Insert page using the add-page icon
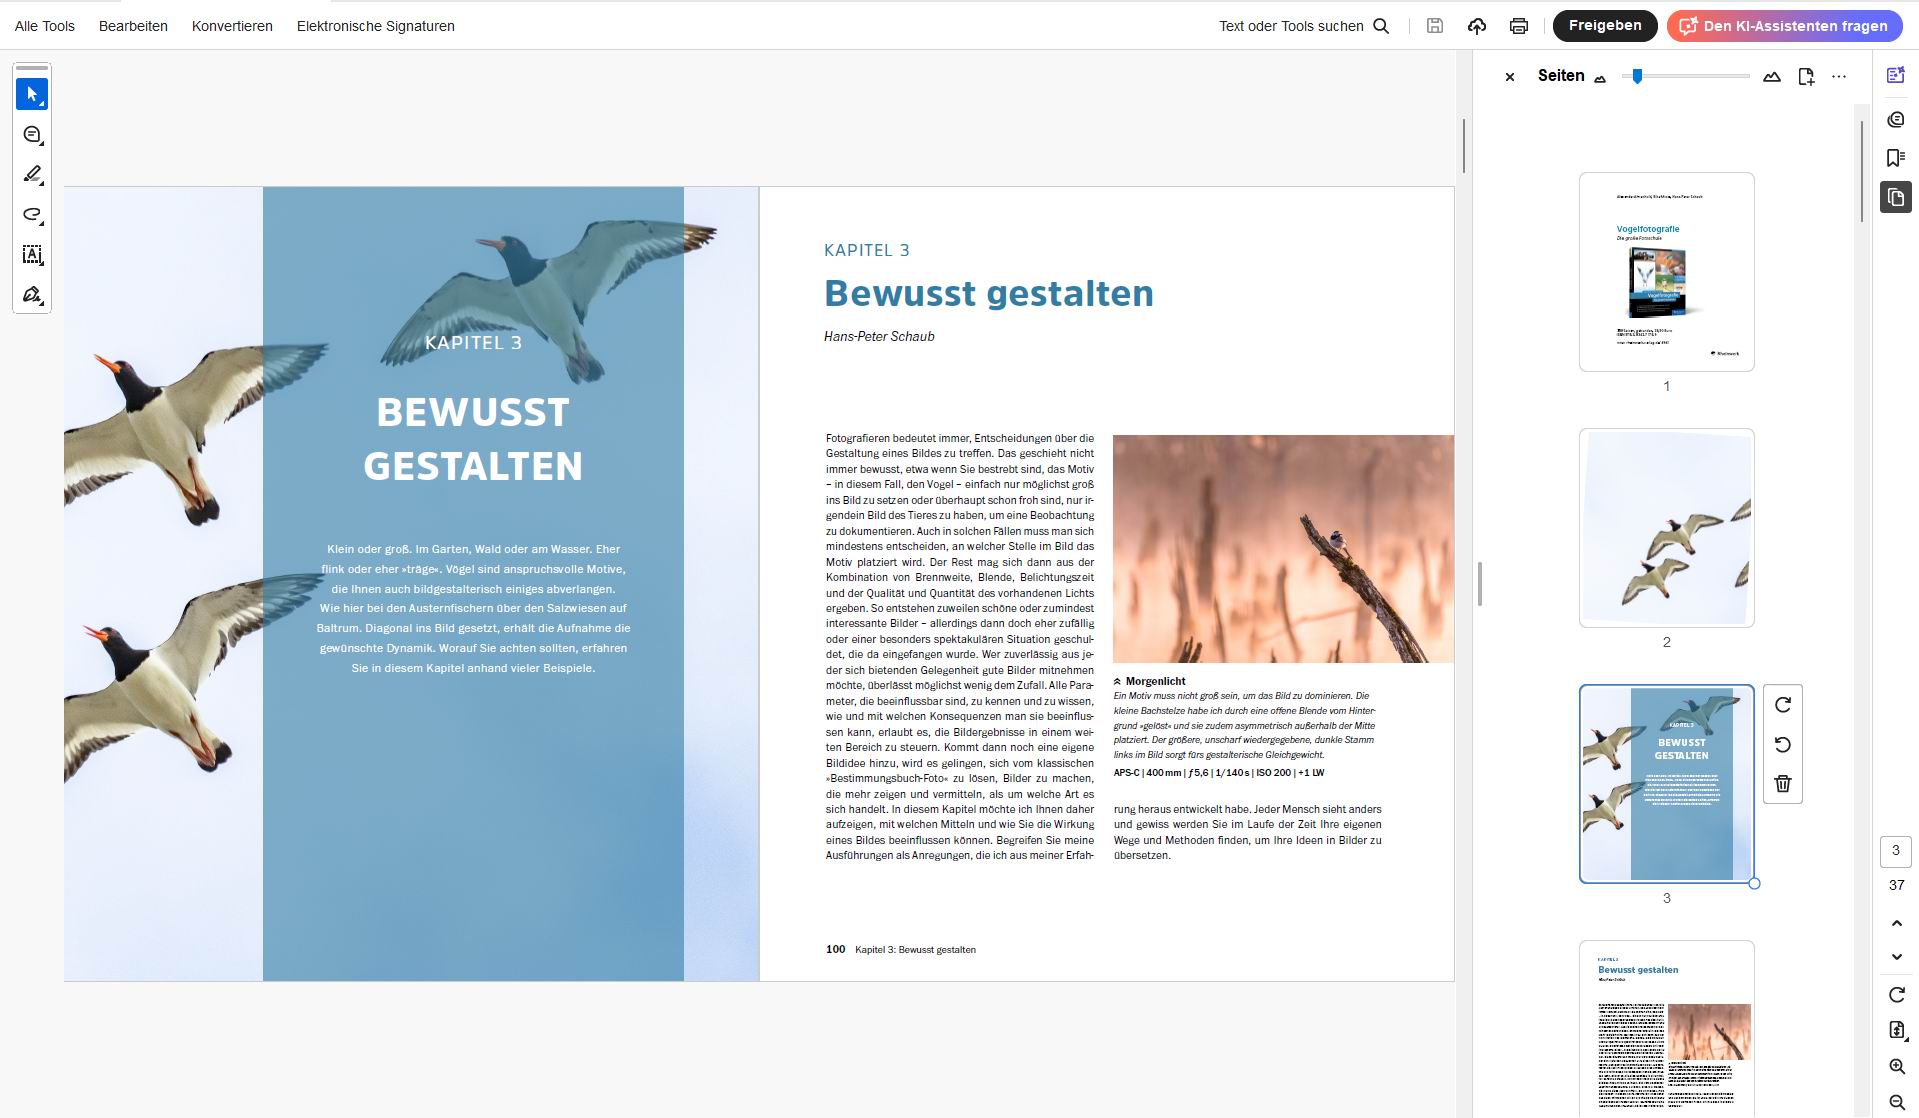Viewport: 1919px width, 1118px height. (1806, 76)
